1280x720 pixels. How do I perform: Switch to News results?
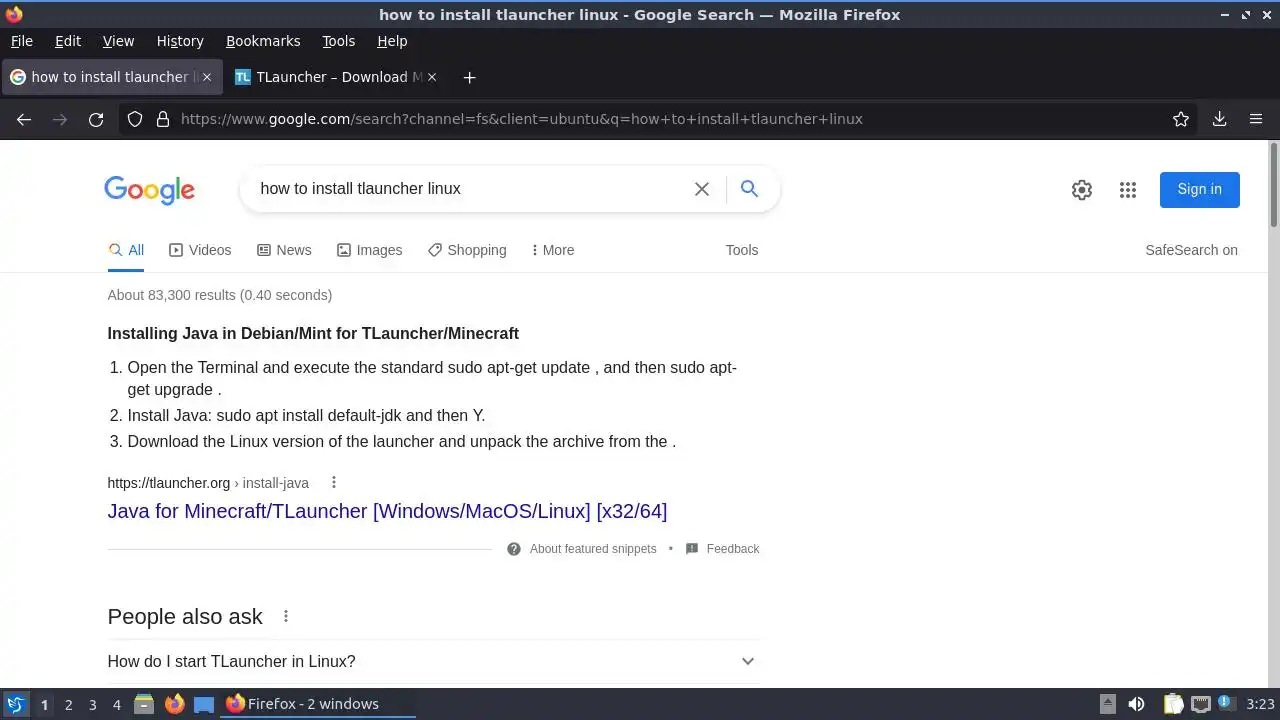(284, 250)
